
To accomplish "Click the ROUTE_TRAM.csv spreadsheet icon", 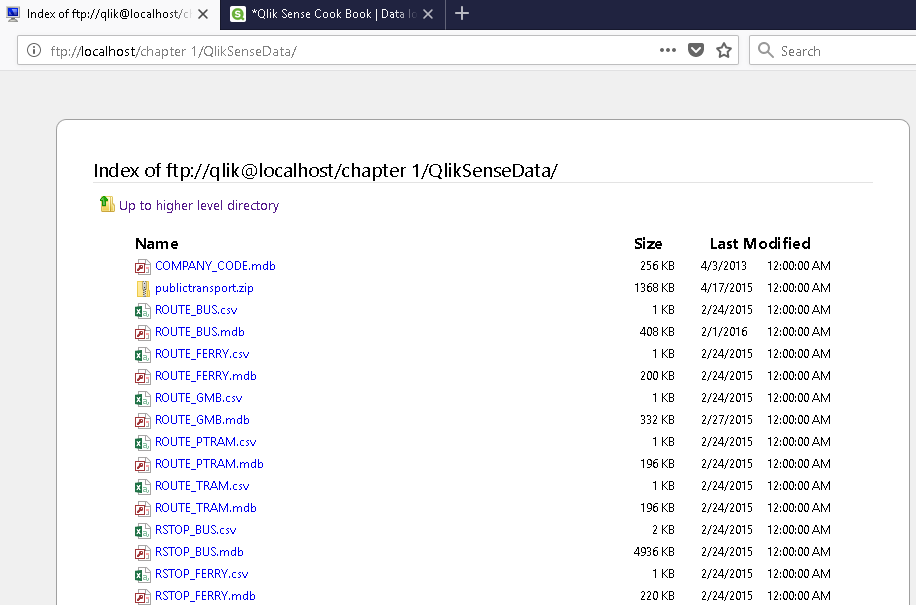I will pos(143,487).
